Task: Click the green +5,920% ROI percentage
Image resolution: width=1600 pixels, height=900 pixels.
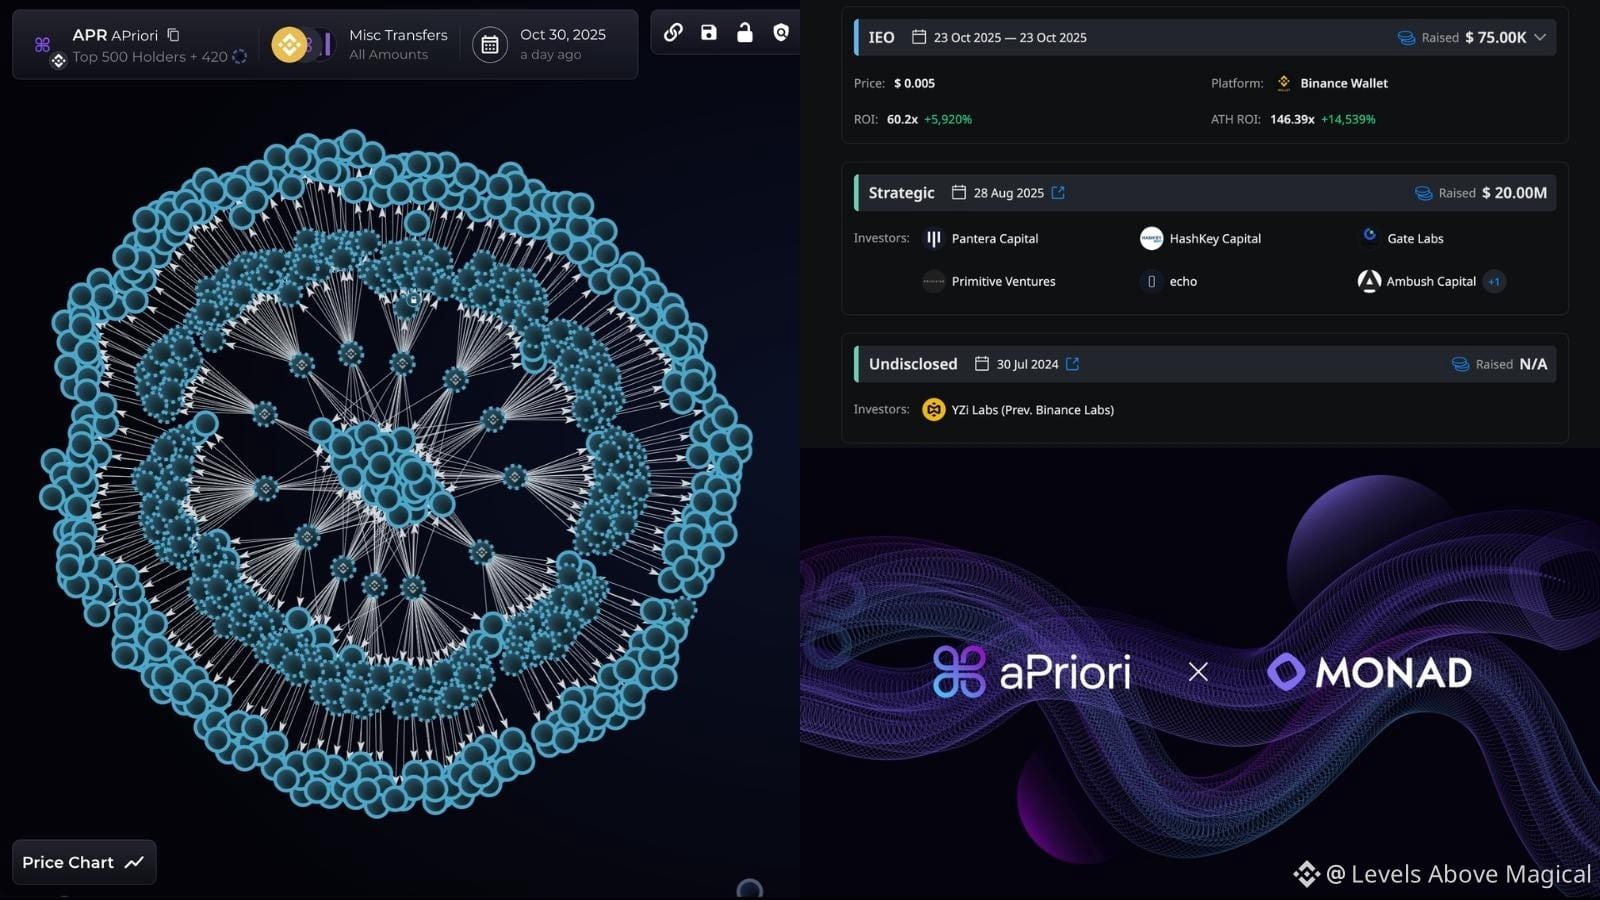Action: tap(948, 119)
